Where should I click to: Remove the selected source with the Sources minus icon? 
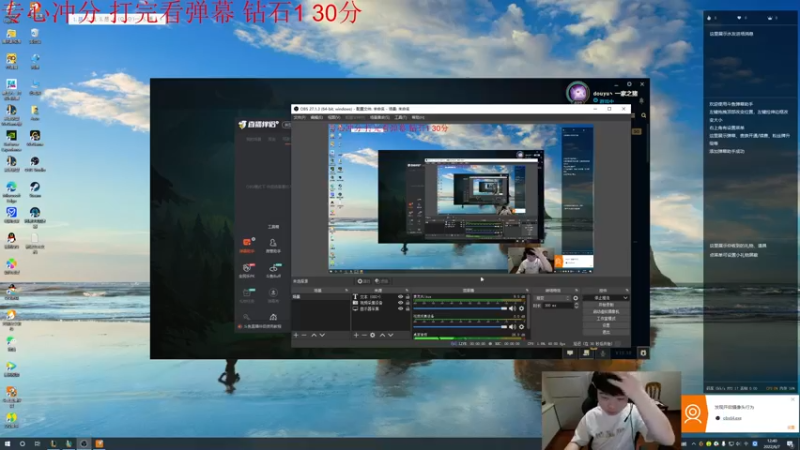(364, 335)
